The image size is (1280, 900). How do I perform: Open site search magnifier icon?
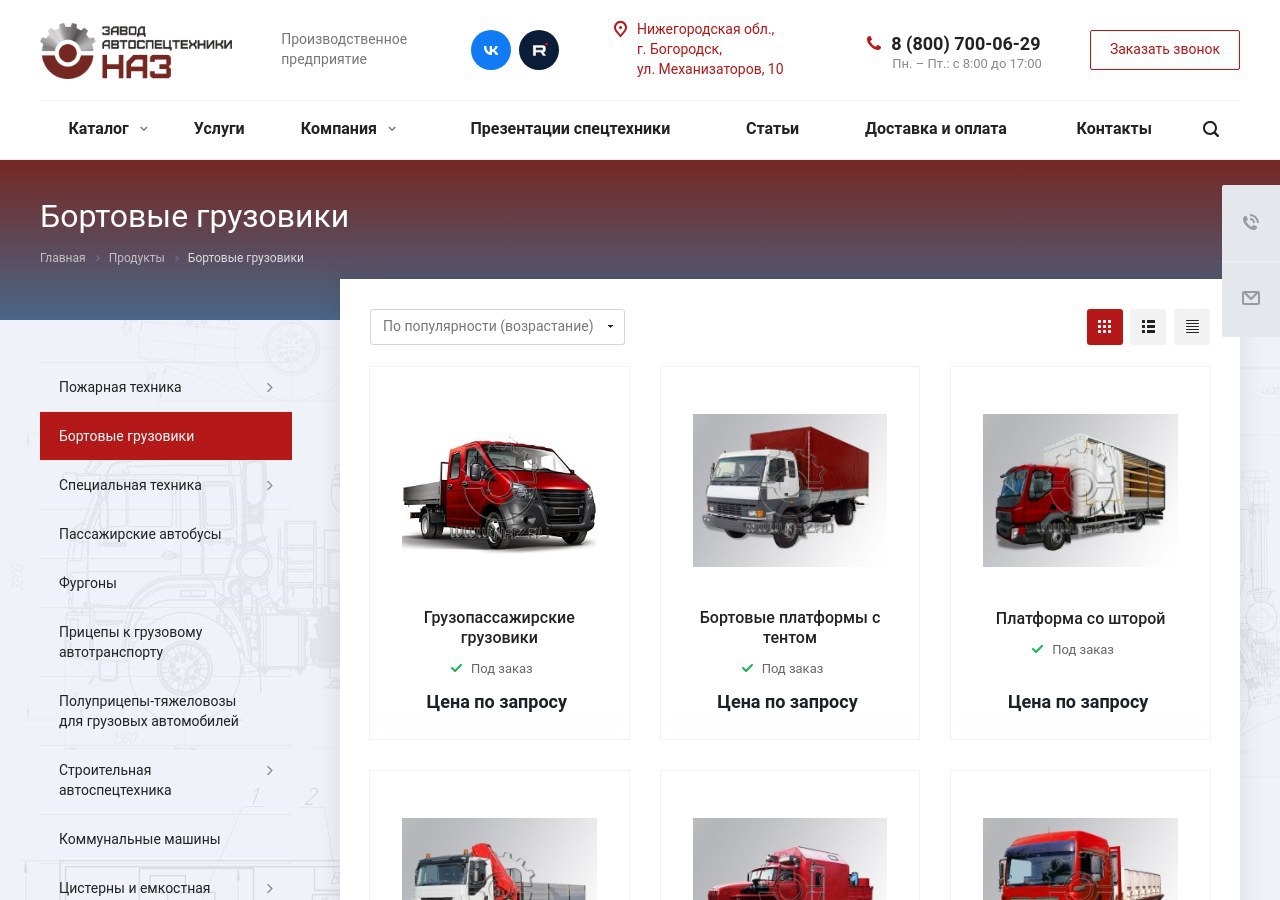point(1211,129)
